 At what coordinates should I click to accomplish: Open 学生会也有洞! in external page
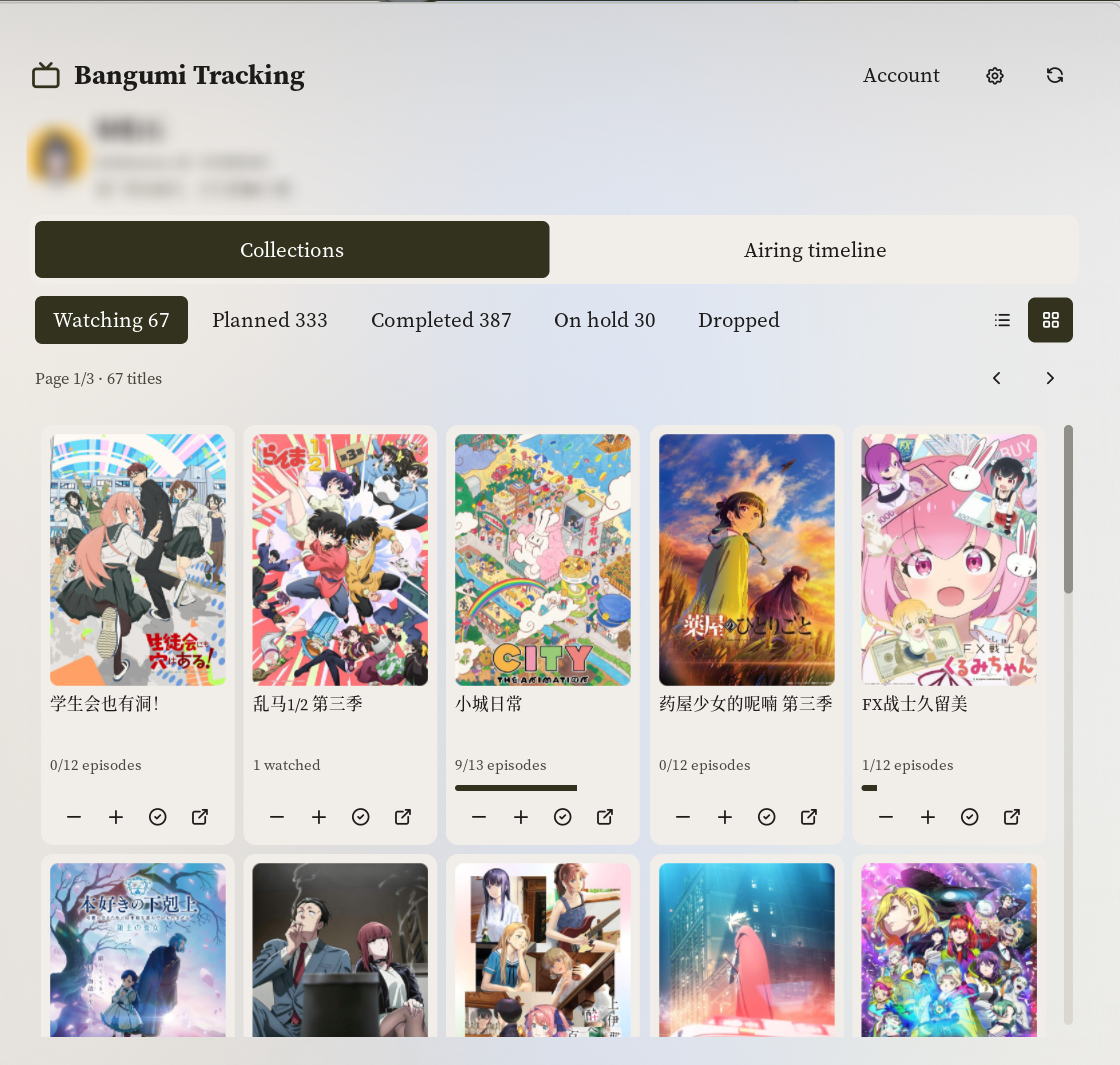[x=200, y=816]
